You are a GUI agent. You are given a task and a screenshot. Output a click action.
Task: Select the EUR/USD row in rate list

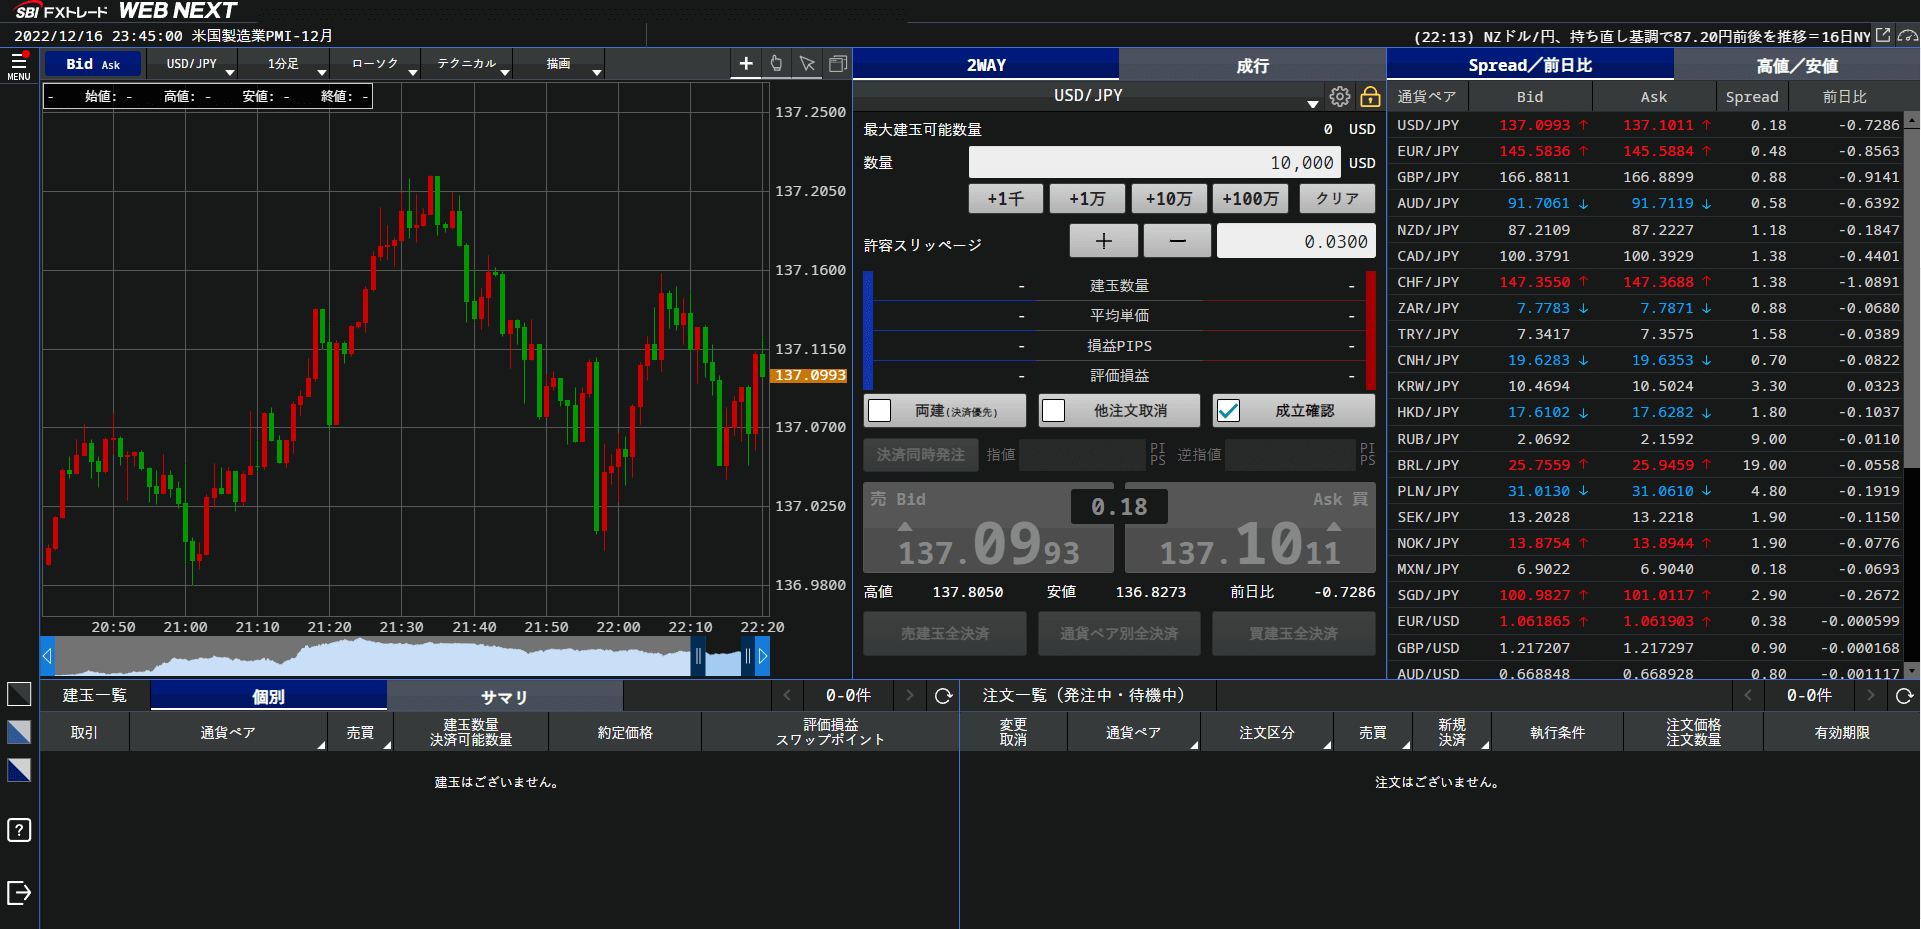[1645, 621]
